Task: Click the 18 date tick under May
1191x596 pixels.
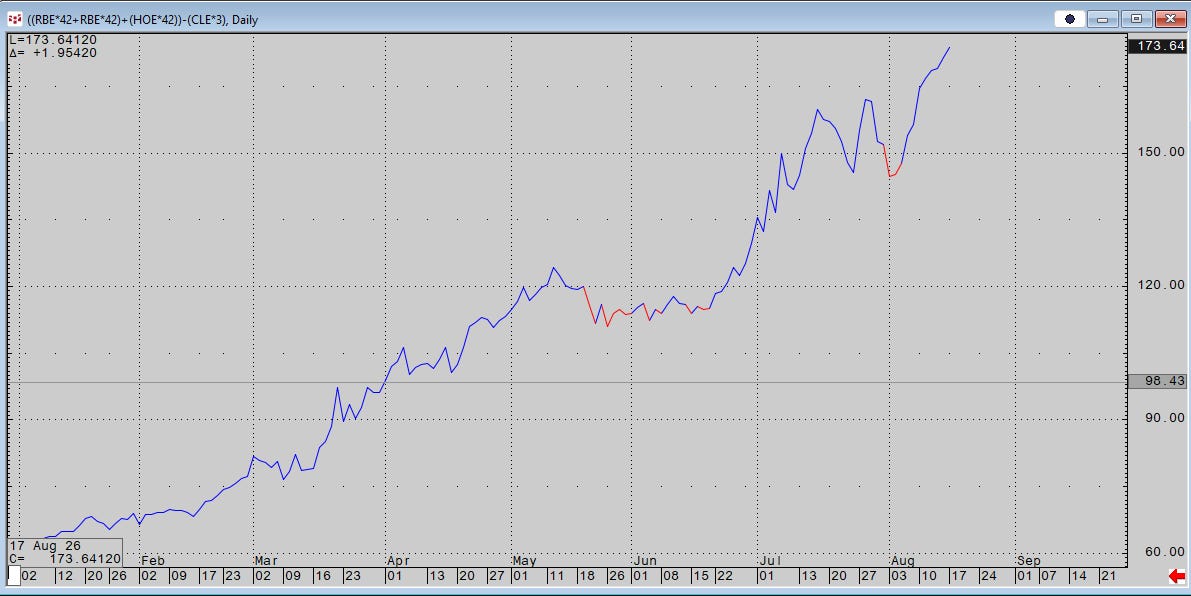Action: tap(586, 576)
